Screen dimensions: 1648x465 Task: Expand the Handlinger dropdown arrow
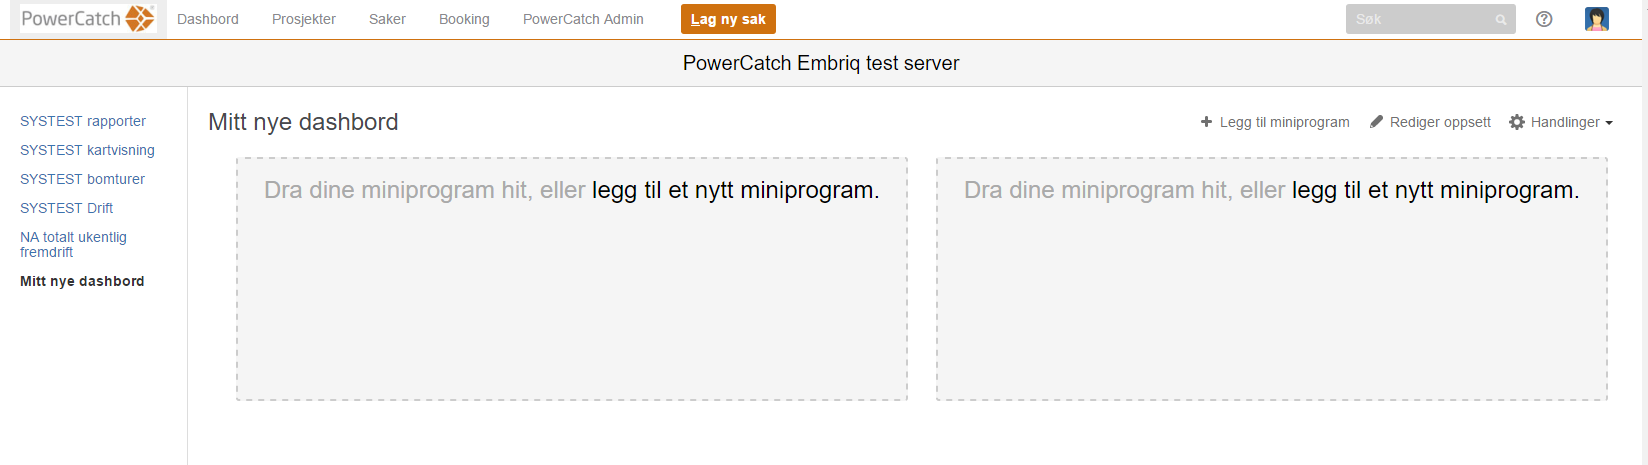[1609, 123]
